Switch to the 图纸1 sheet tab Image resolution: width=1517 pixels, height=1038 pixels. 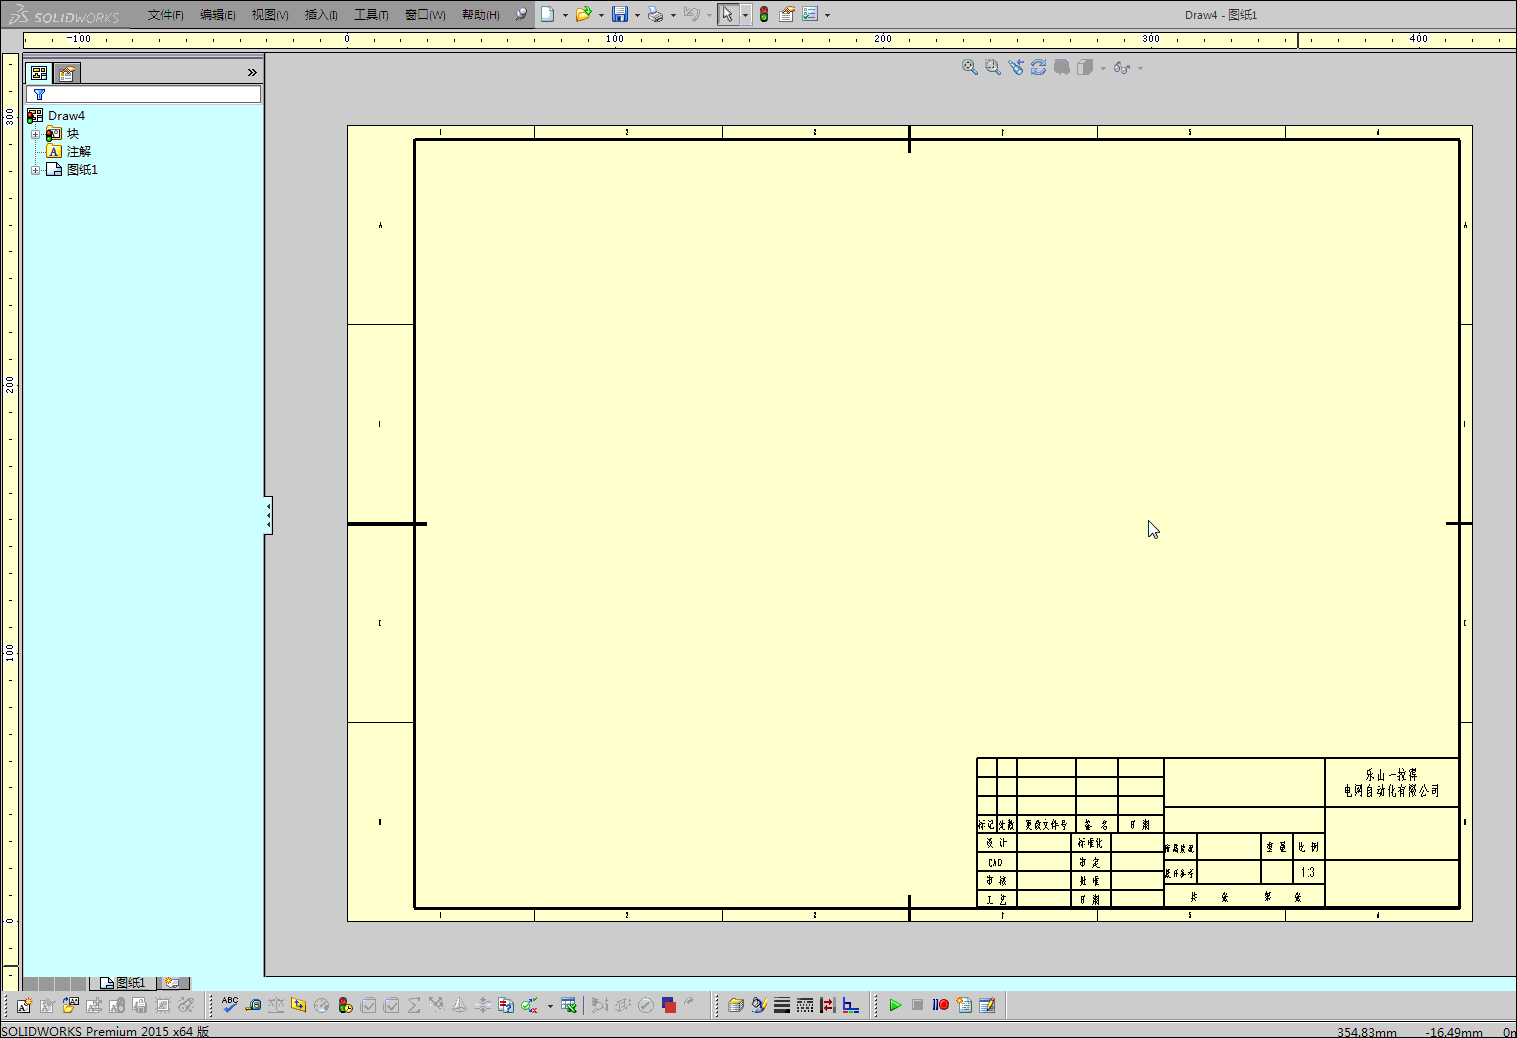coord(123,983)
